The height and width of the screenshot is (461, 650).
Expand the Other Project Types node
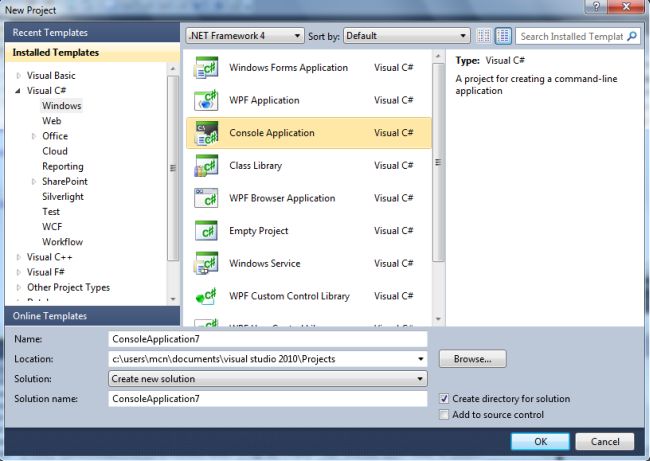pos(19,287)
